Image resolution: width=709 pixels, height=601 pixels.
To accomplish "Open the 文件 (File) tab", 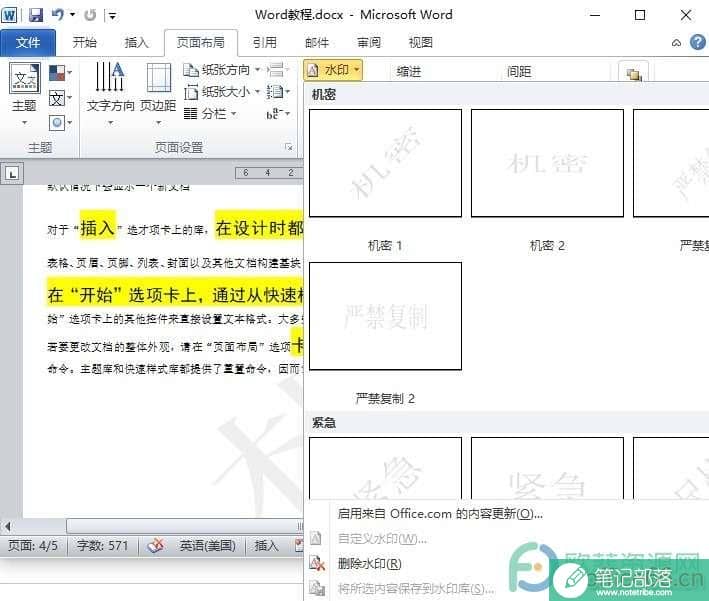I will pyautogui.click(x=28, y=43).
